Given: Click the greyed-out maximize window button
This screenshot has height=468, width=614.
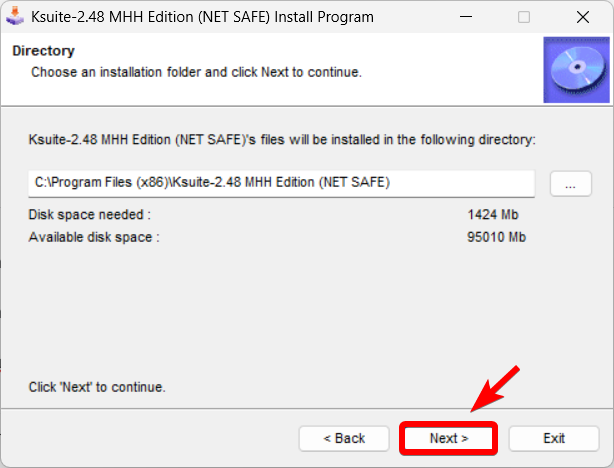Looking at the screenshot, I should [524, 17].
